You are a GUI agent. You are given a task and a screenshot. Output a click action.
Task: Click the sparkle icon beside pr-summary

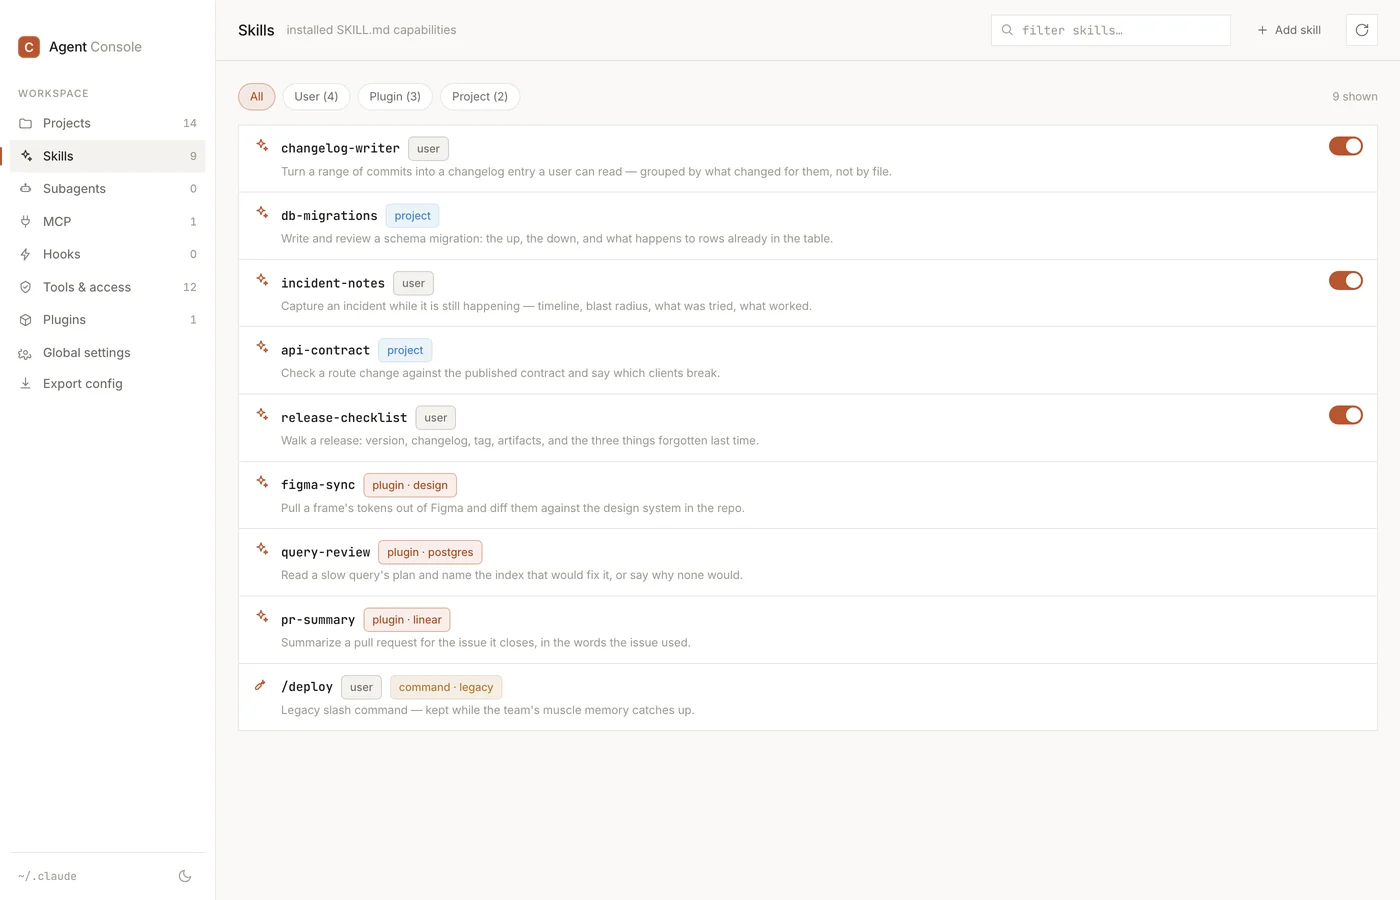[x=262, y=617]
